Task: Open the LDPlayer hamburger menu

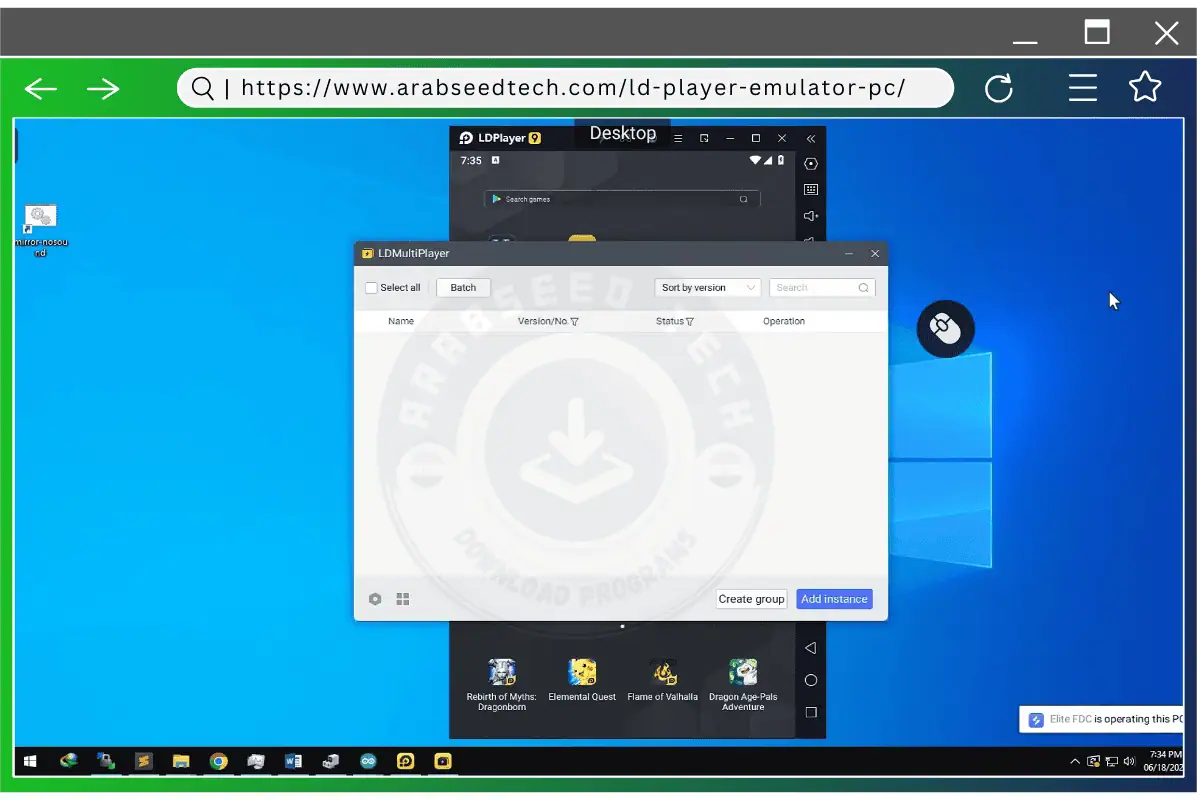Action: click(678, 138)
